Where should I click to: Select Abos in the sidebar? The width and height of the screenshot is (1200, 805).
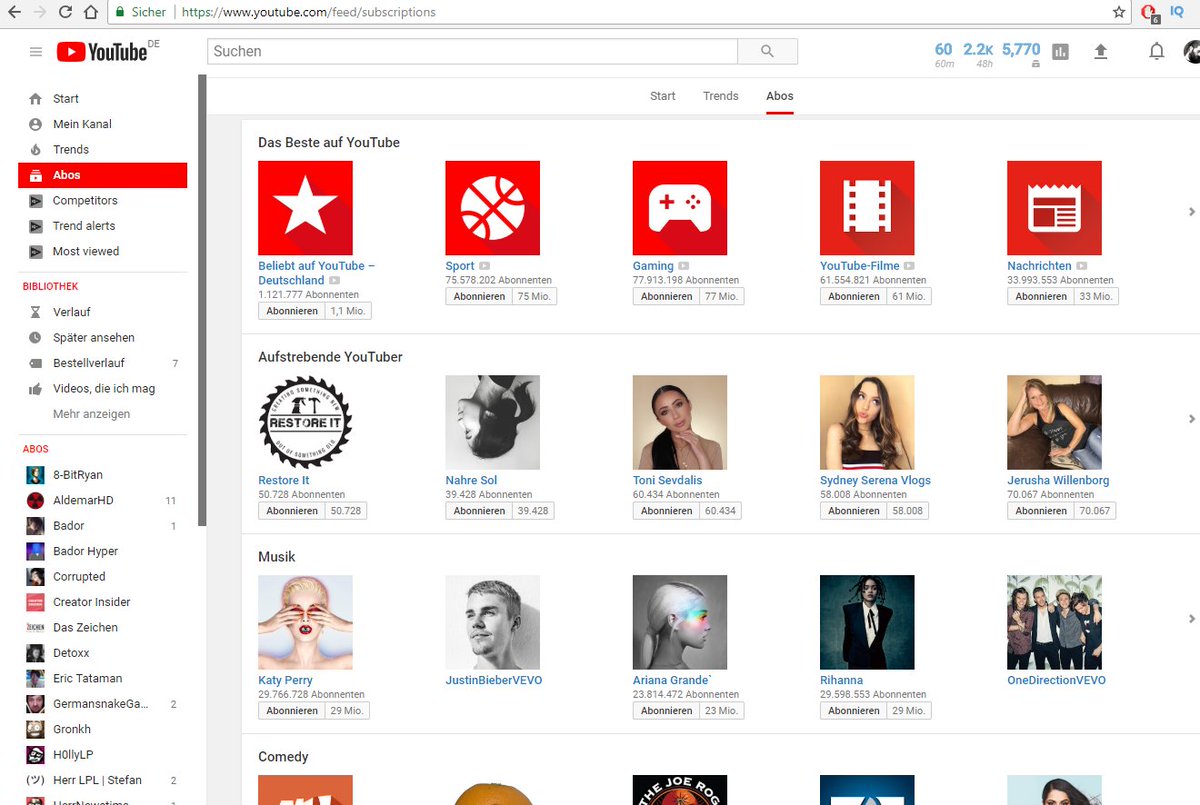coord(102,175)
